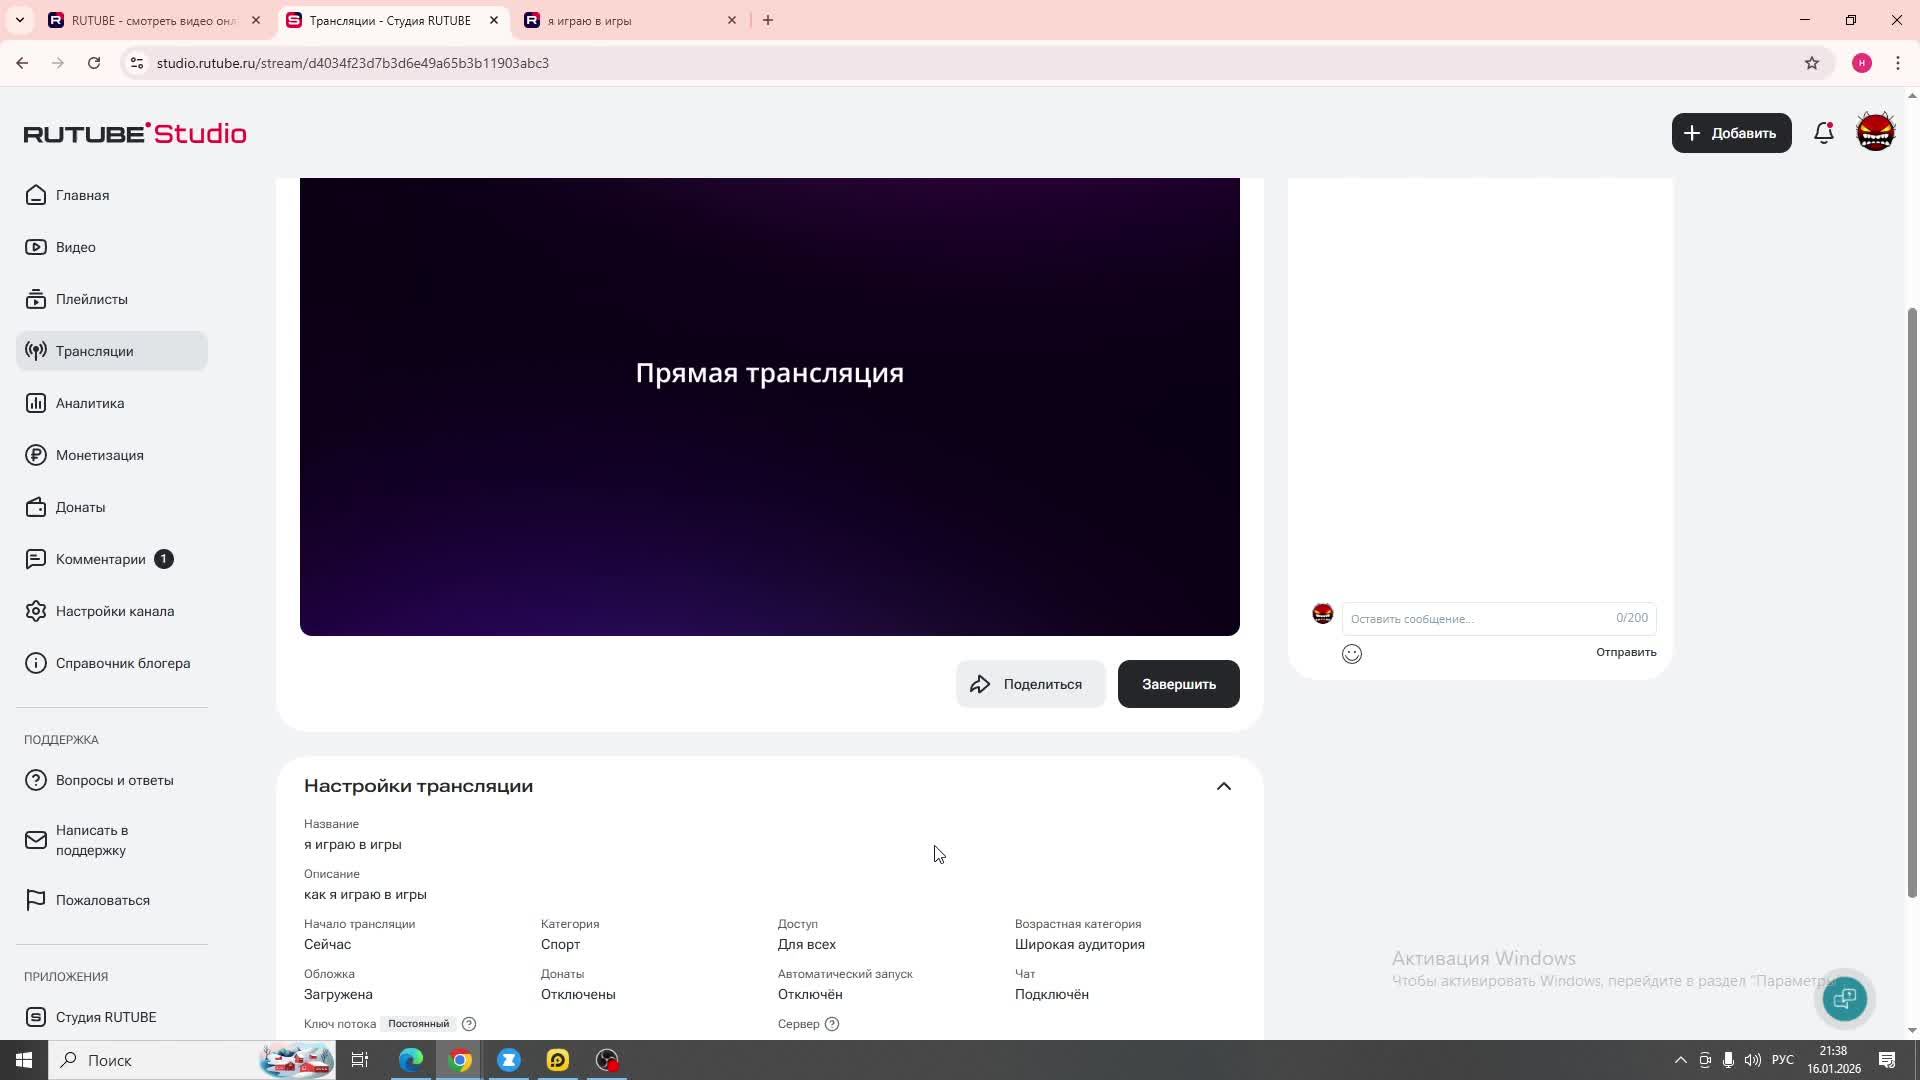Focus the chat message input field
1920x1080 pixels.
(x=1478, y=619)
